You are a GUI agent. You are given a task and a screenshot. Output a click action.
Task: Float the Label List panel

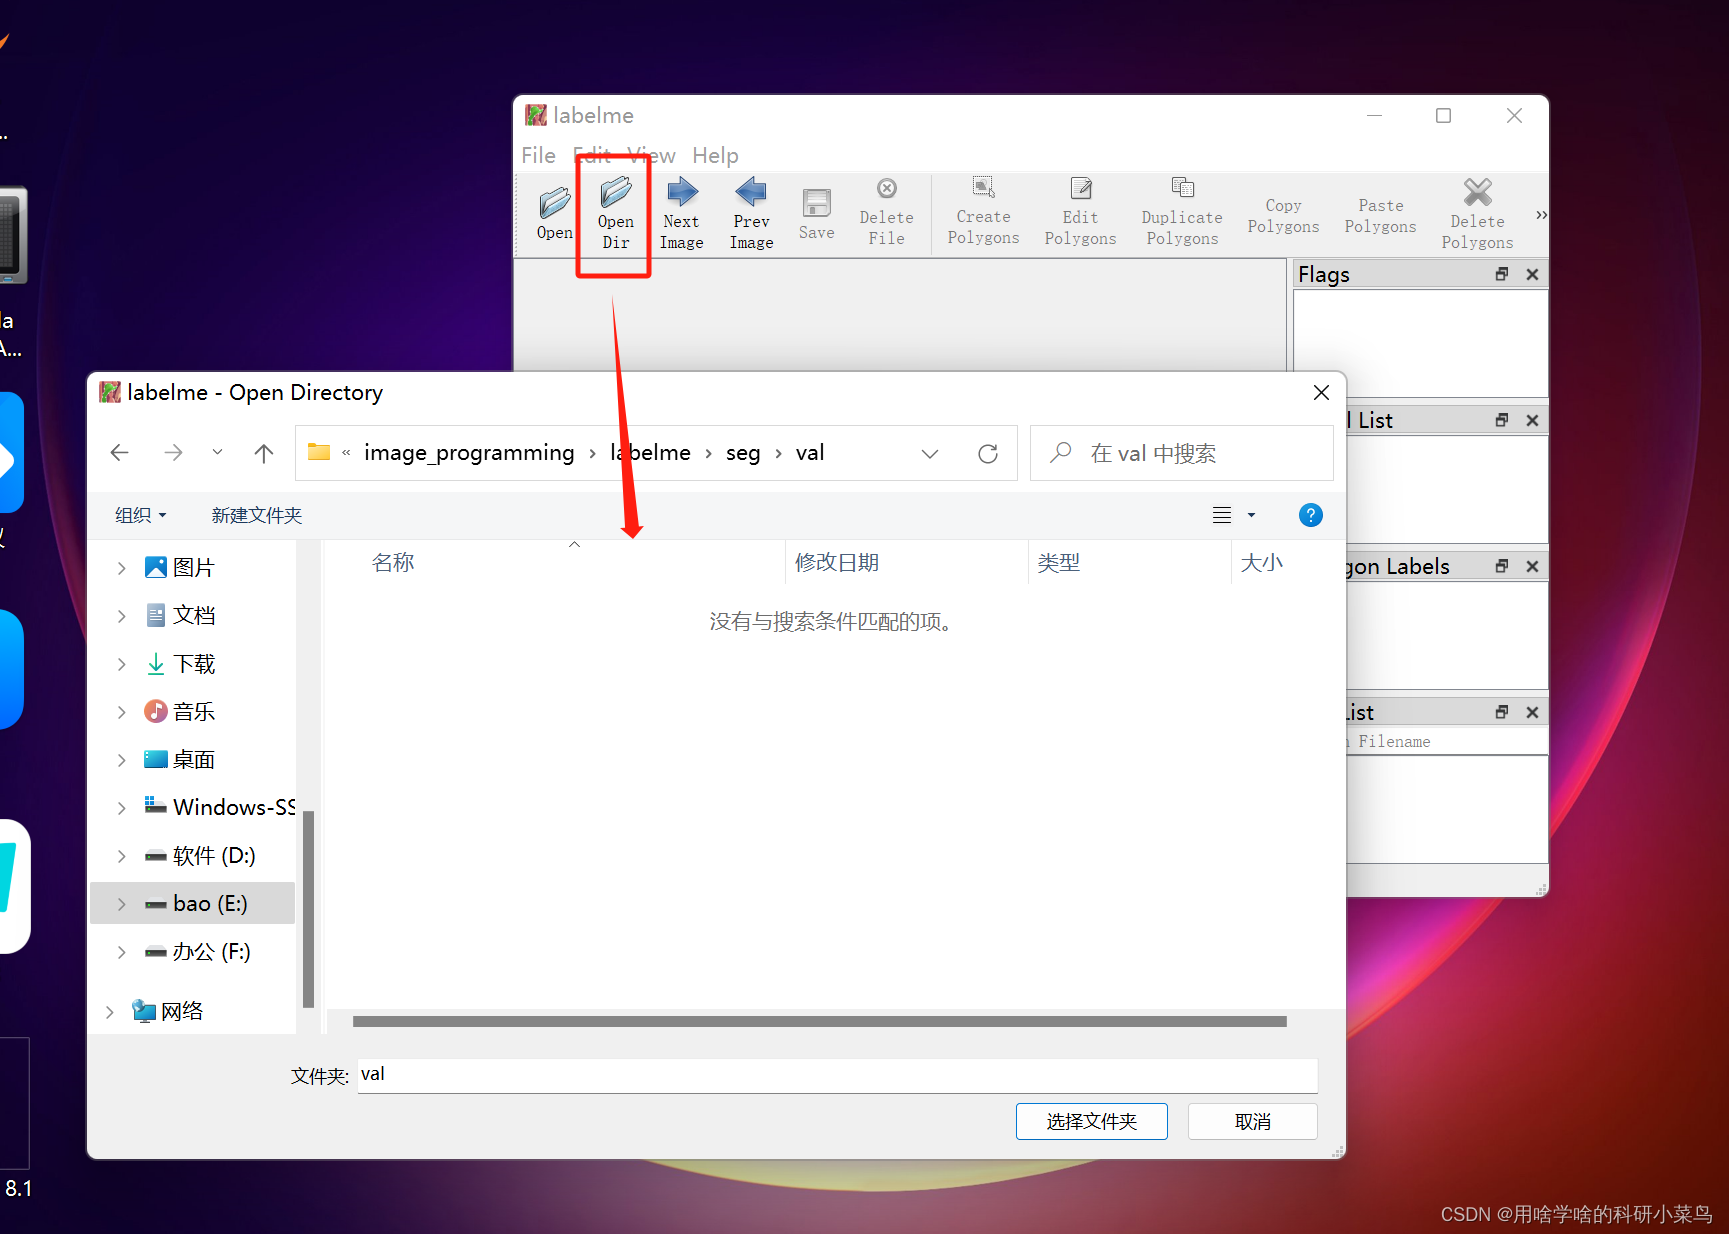tap(1501, 420)
